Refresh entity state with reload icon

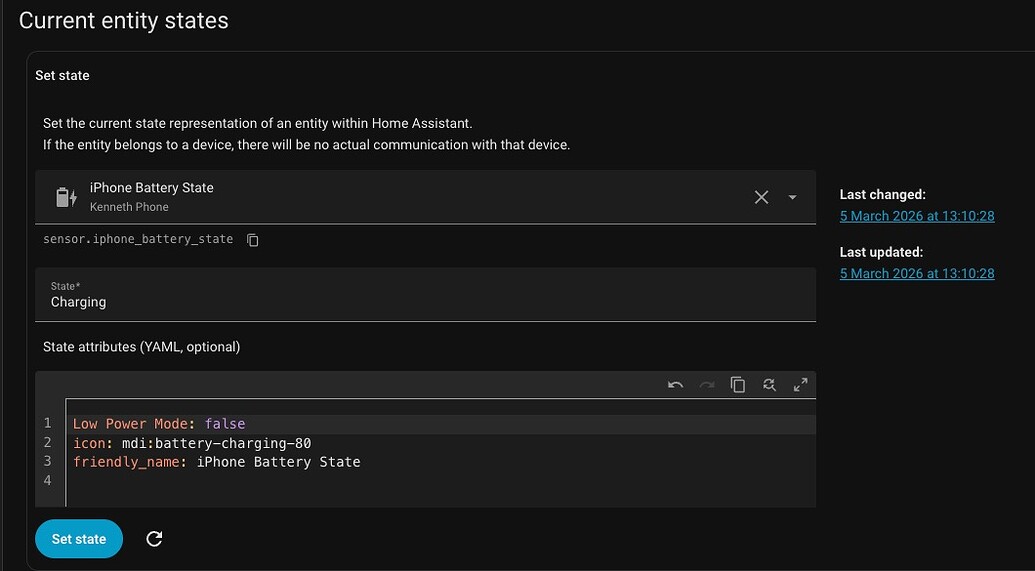(154, 539)
